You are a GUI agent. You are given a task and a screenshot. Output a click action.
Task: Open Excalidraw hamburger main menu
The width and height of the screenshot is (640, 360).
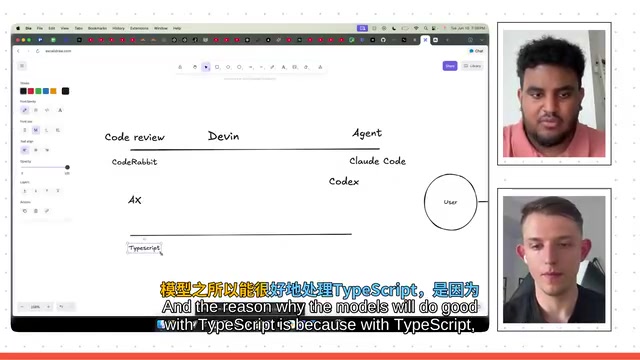point(22,66)
